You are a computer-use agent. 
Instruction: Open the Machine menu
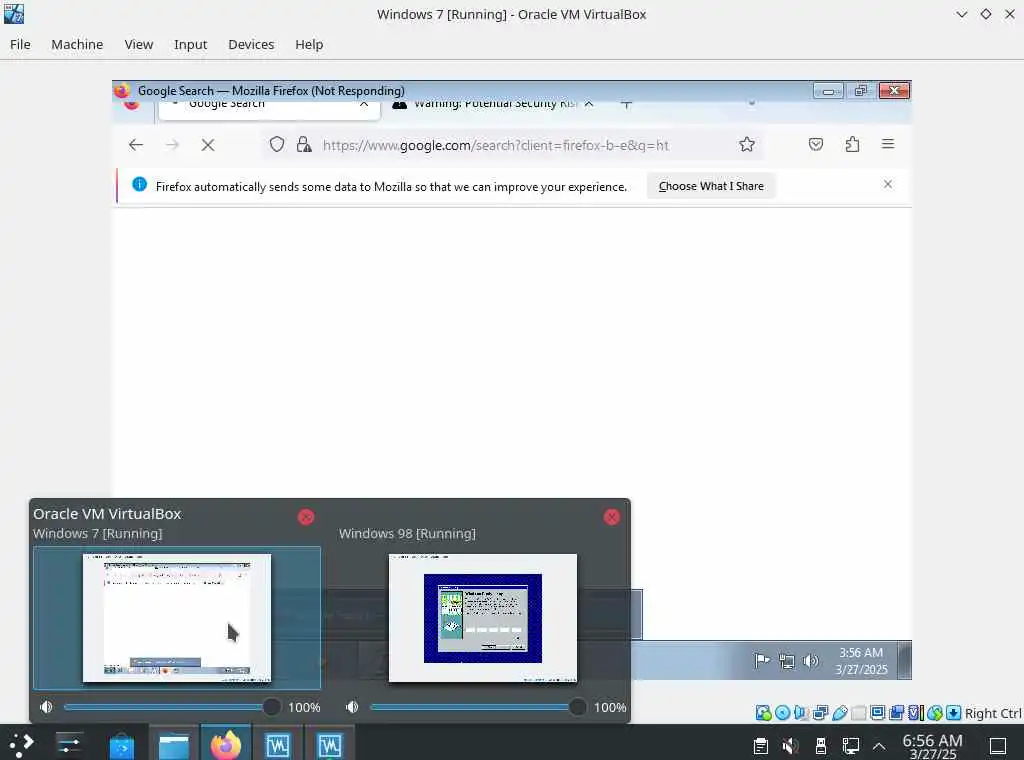tap(77, 44)
